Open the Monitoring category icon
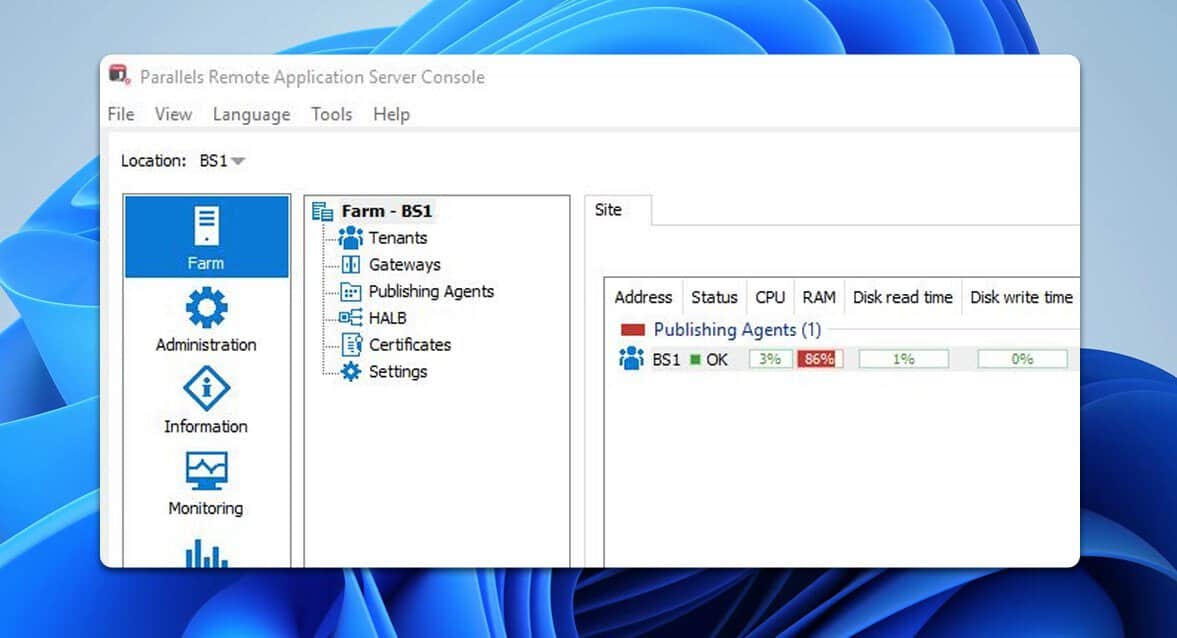The height and width of the screenshot is (638, 1177). [206, 471]
